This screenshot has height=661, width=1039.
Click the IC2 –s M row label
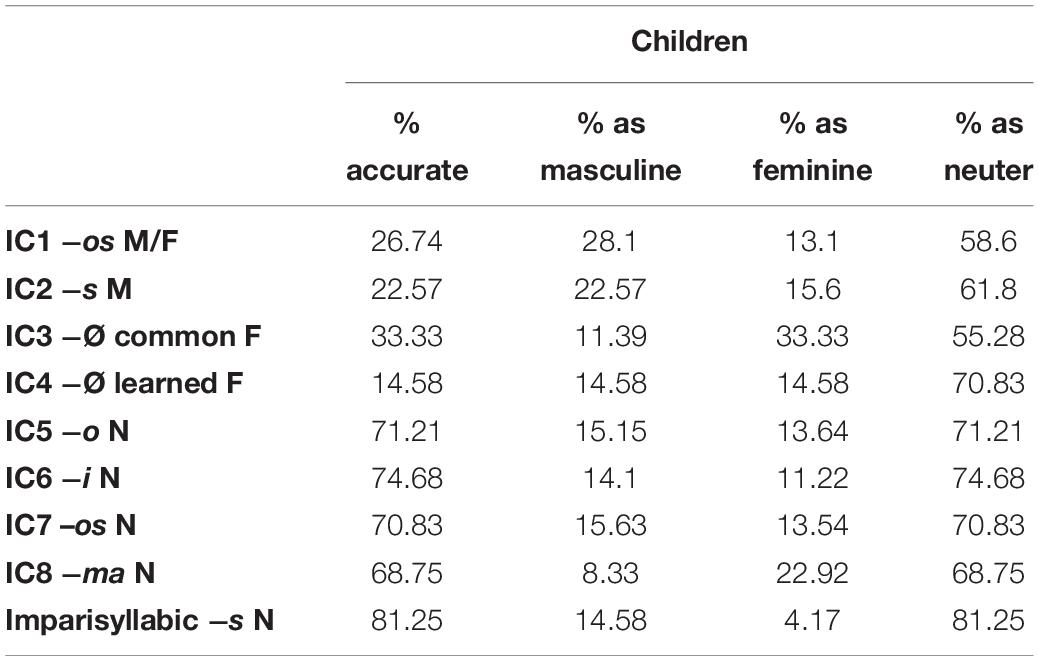[x=68, y=289]
